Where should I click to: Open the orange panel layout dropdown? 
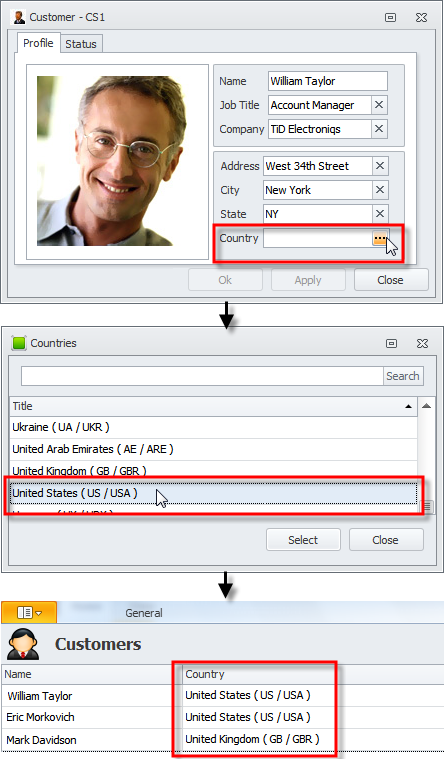(x=29, y=612)
